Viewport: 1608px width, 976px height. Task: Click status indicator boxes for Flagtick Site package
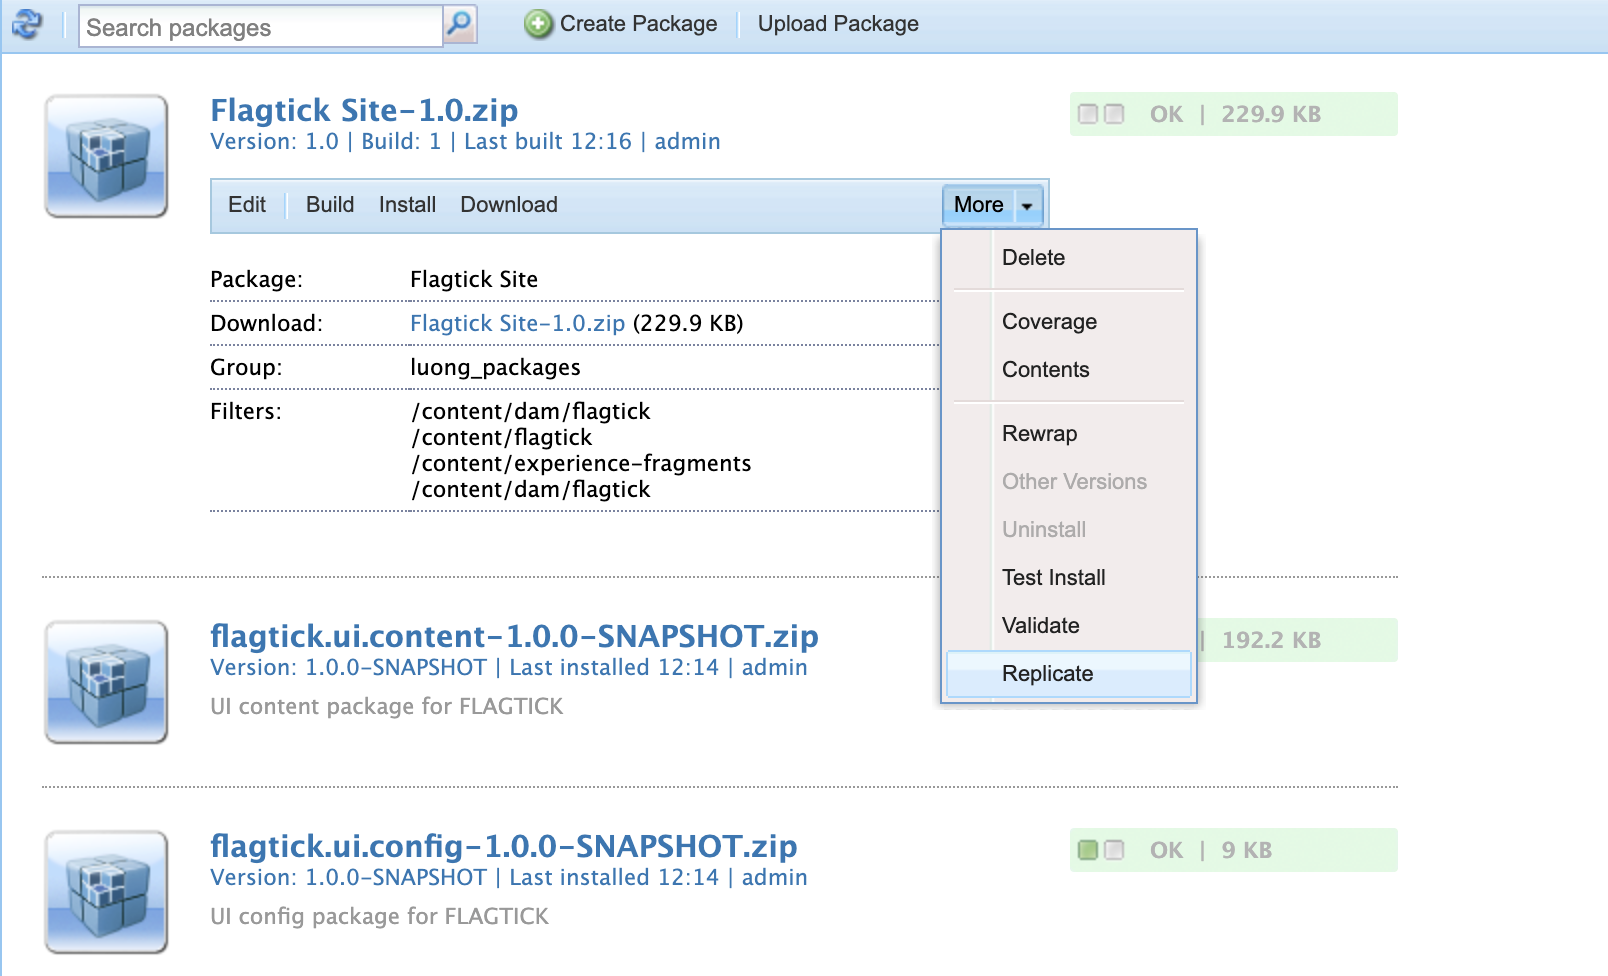click(x=1100, y=114)
